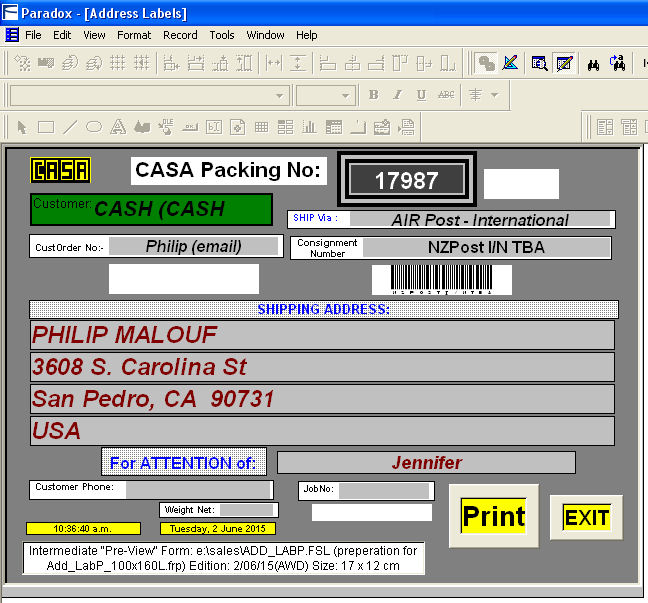Open the View menu
Viewport: 648px width, 603px height.
pos(94,35)
